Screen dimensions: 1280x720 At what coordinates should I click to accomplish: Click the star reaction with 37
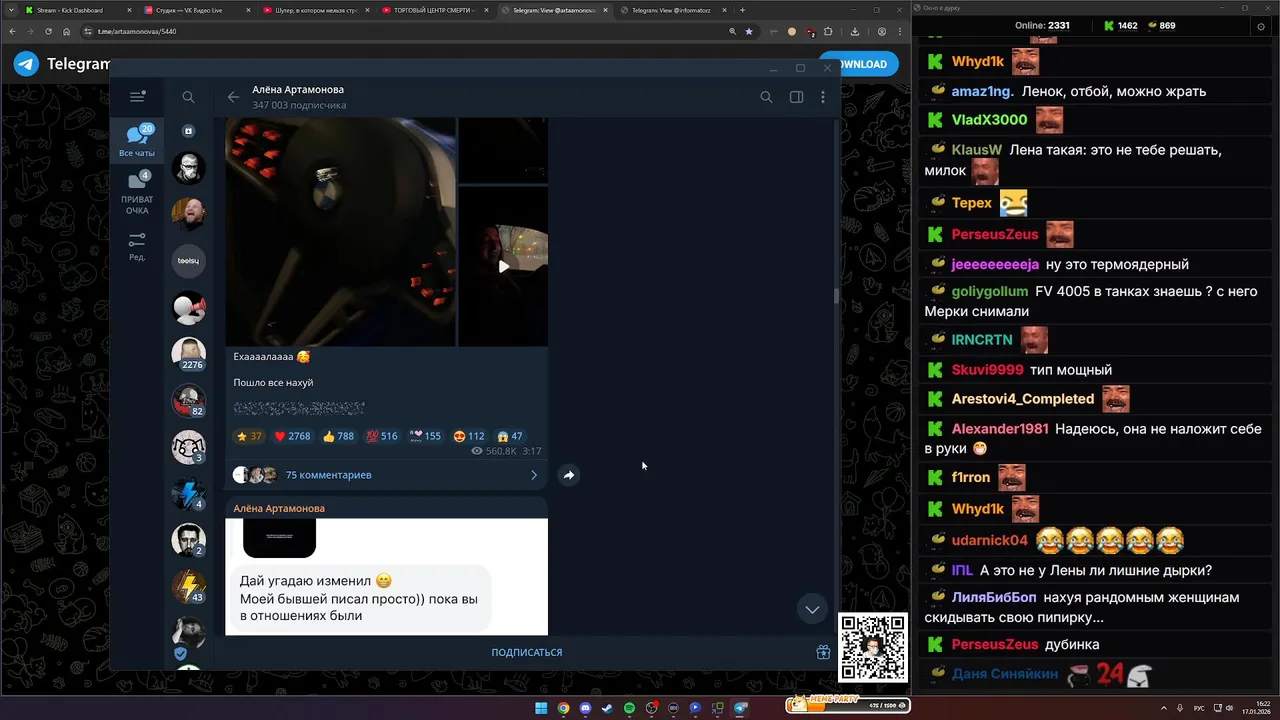[x=249, y=436]
